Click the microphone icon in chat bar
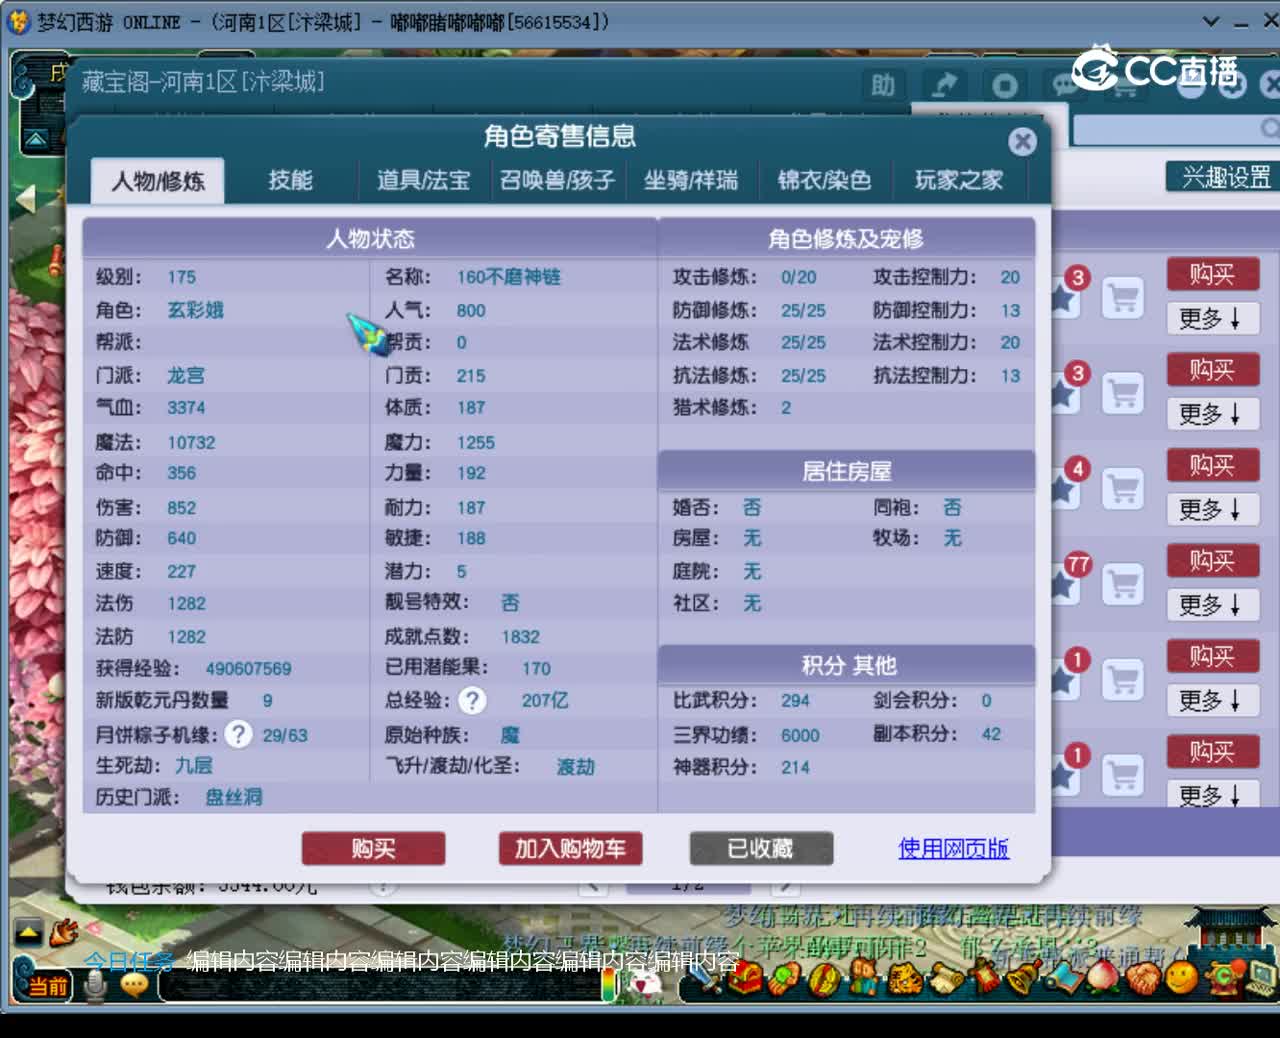This screenshot has height=1038, width=1280. pos(96,986)
